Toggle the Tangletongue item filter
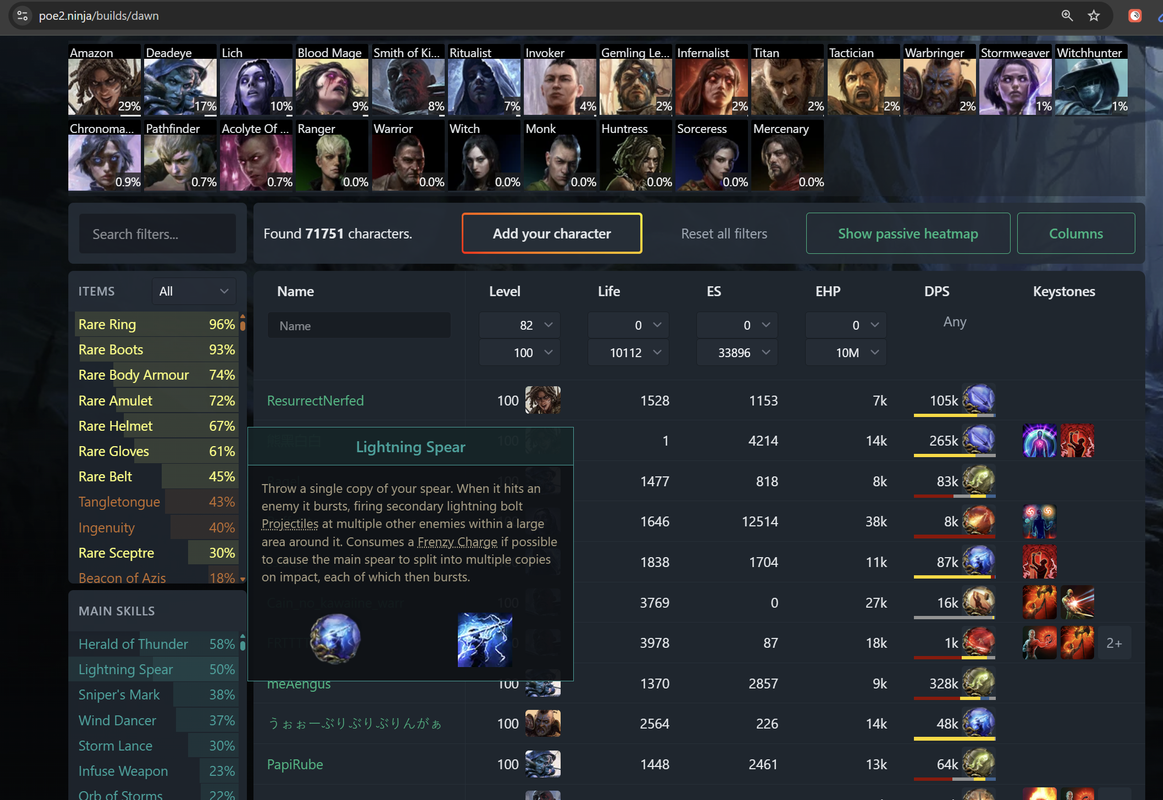Image resolution: width=1163 pixels, height=800 pixels. coord(157,502)
